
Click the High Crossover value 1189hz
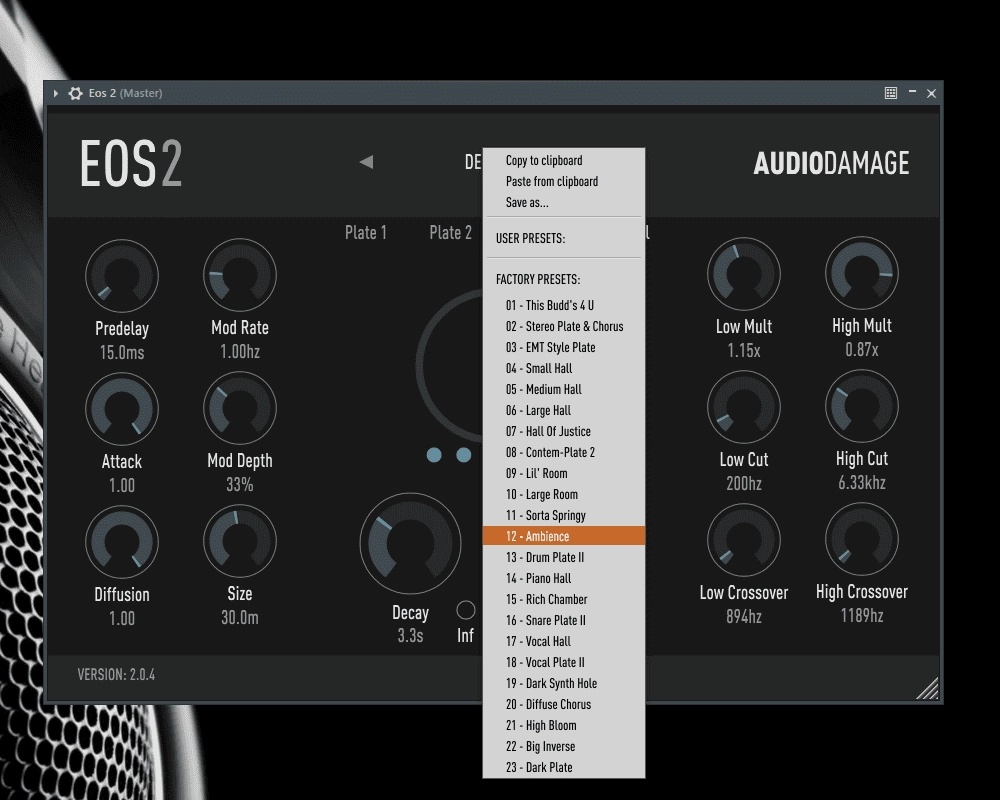(862, 615)
